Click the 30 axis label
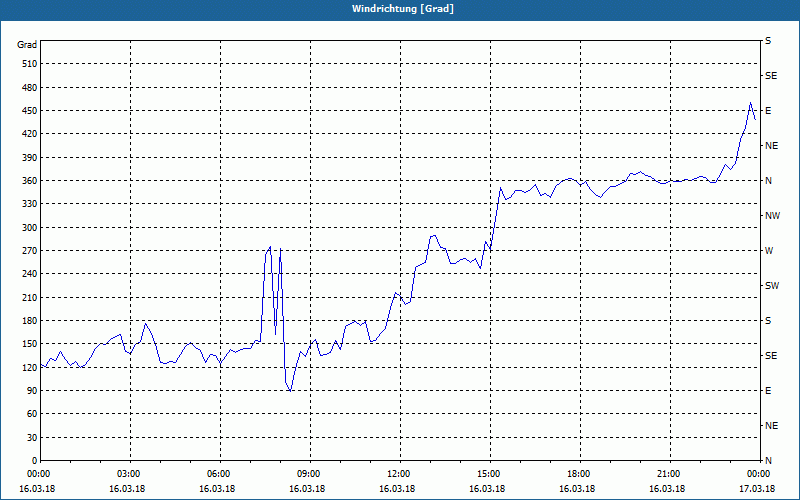This screenshot has height=500, width=800. pos(32,438)
